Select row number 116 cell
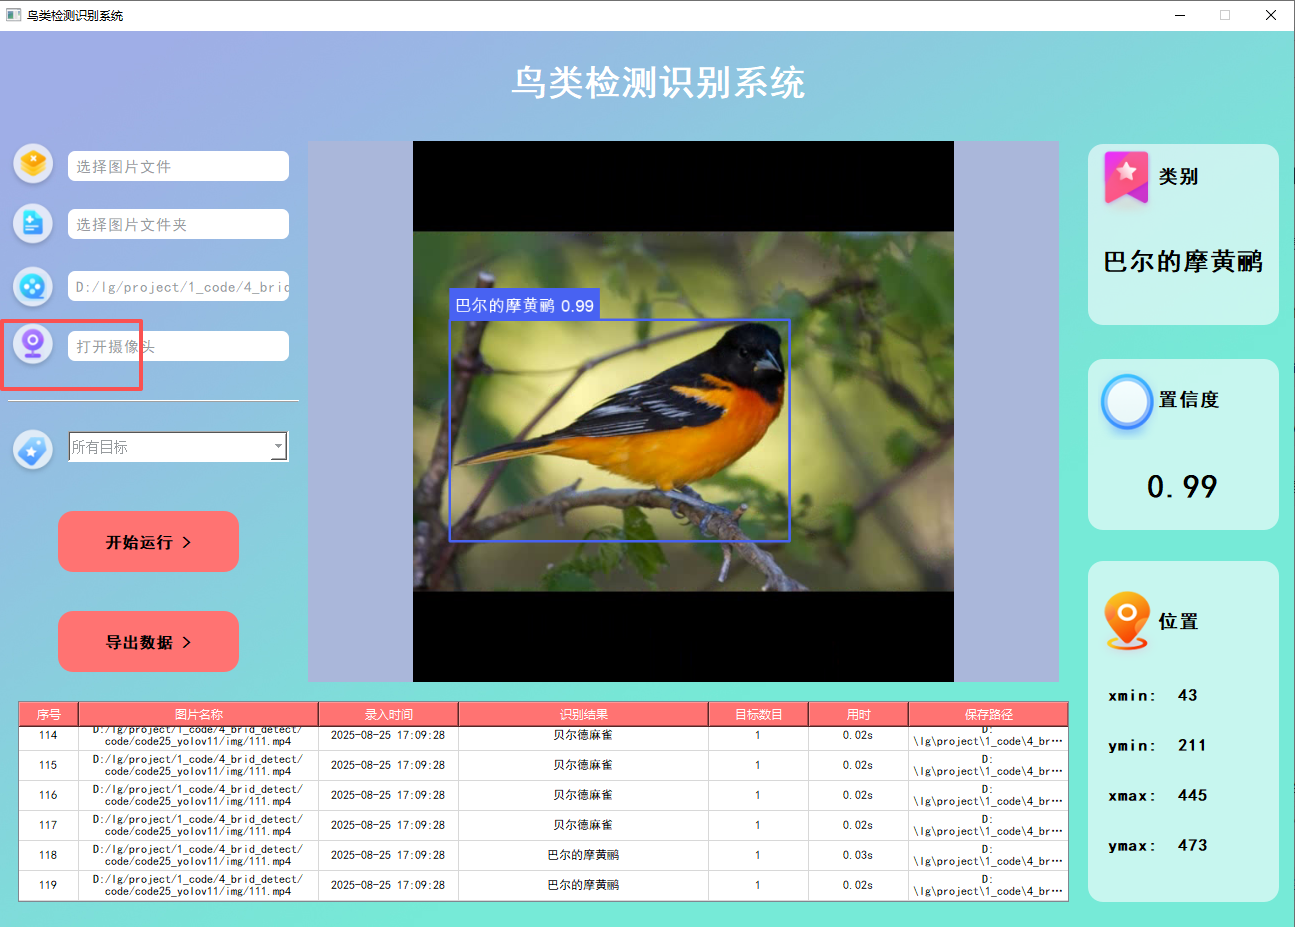 [49, 795]
